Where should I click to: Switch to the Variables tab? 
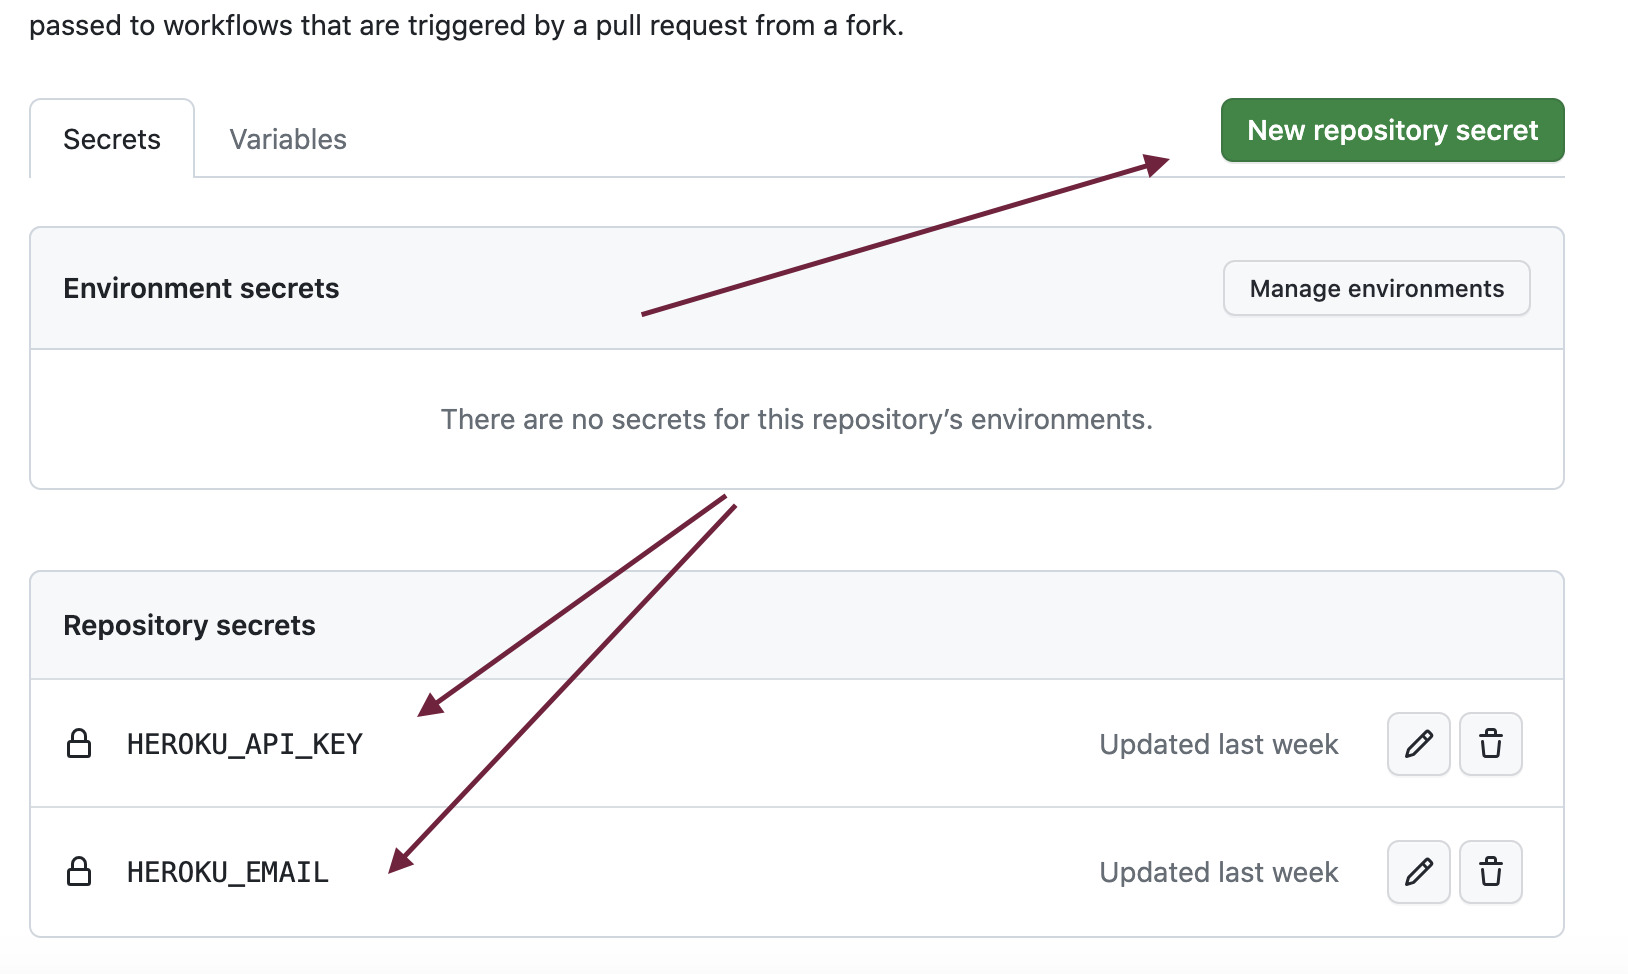(x=288, y=139)
